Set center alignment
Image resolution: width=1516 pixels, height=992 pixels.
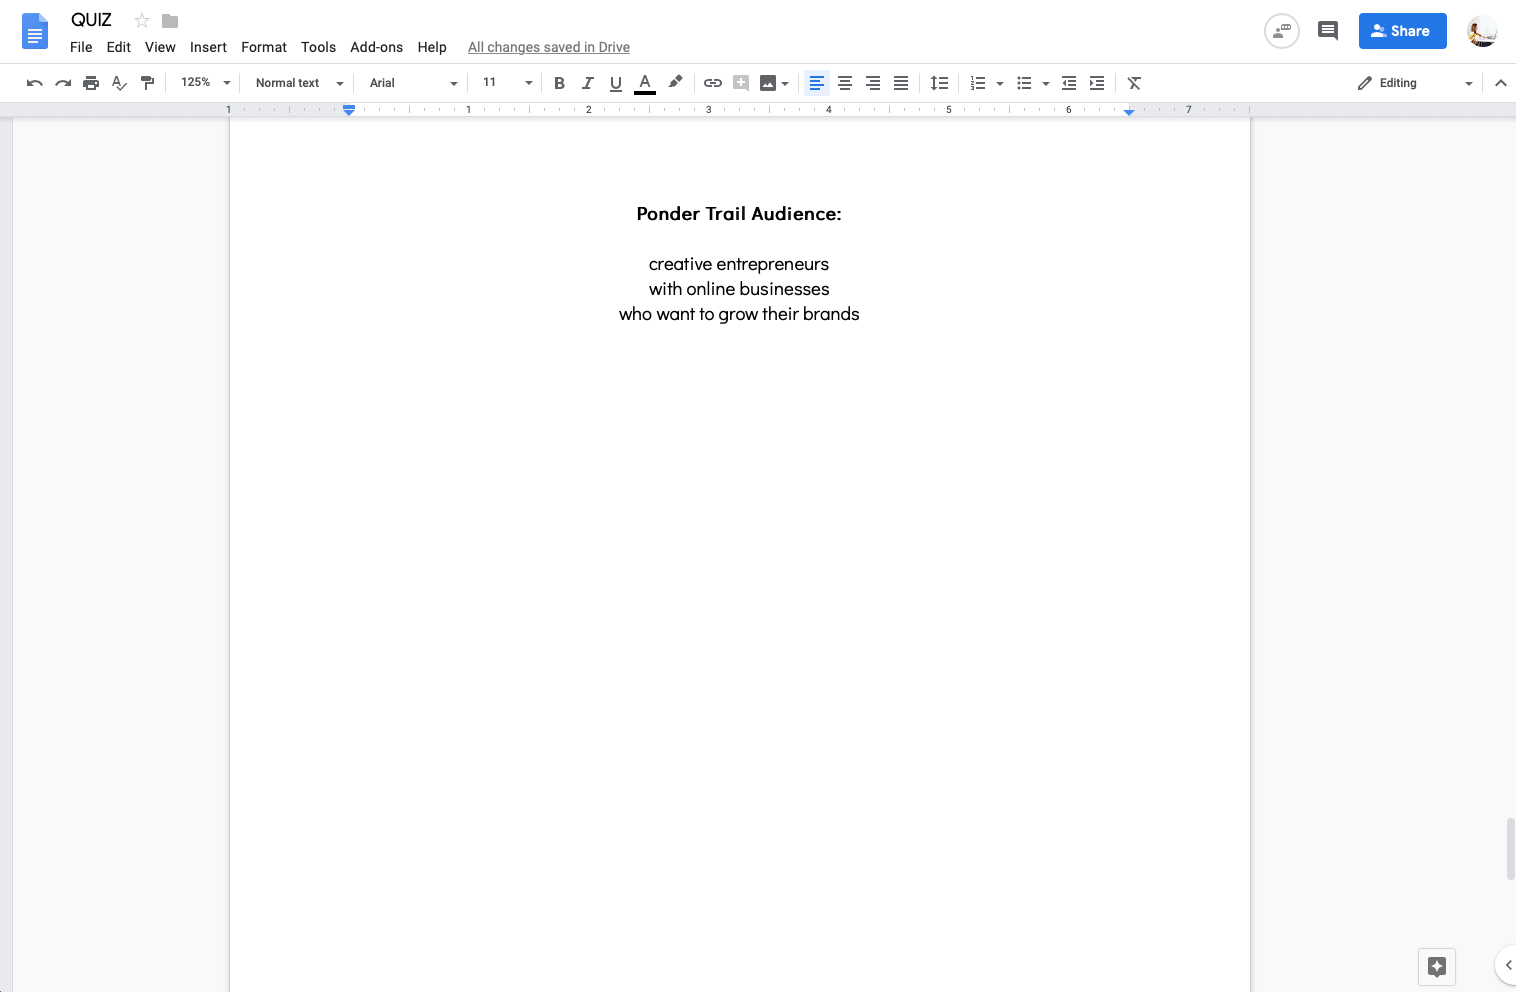pyautogui.click(x=845, y=83)
